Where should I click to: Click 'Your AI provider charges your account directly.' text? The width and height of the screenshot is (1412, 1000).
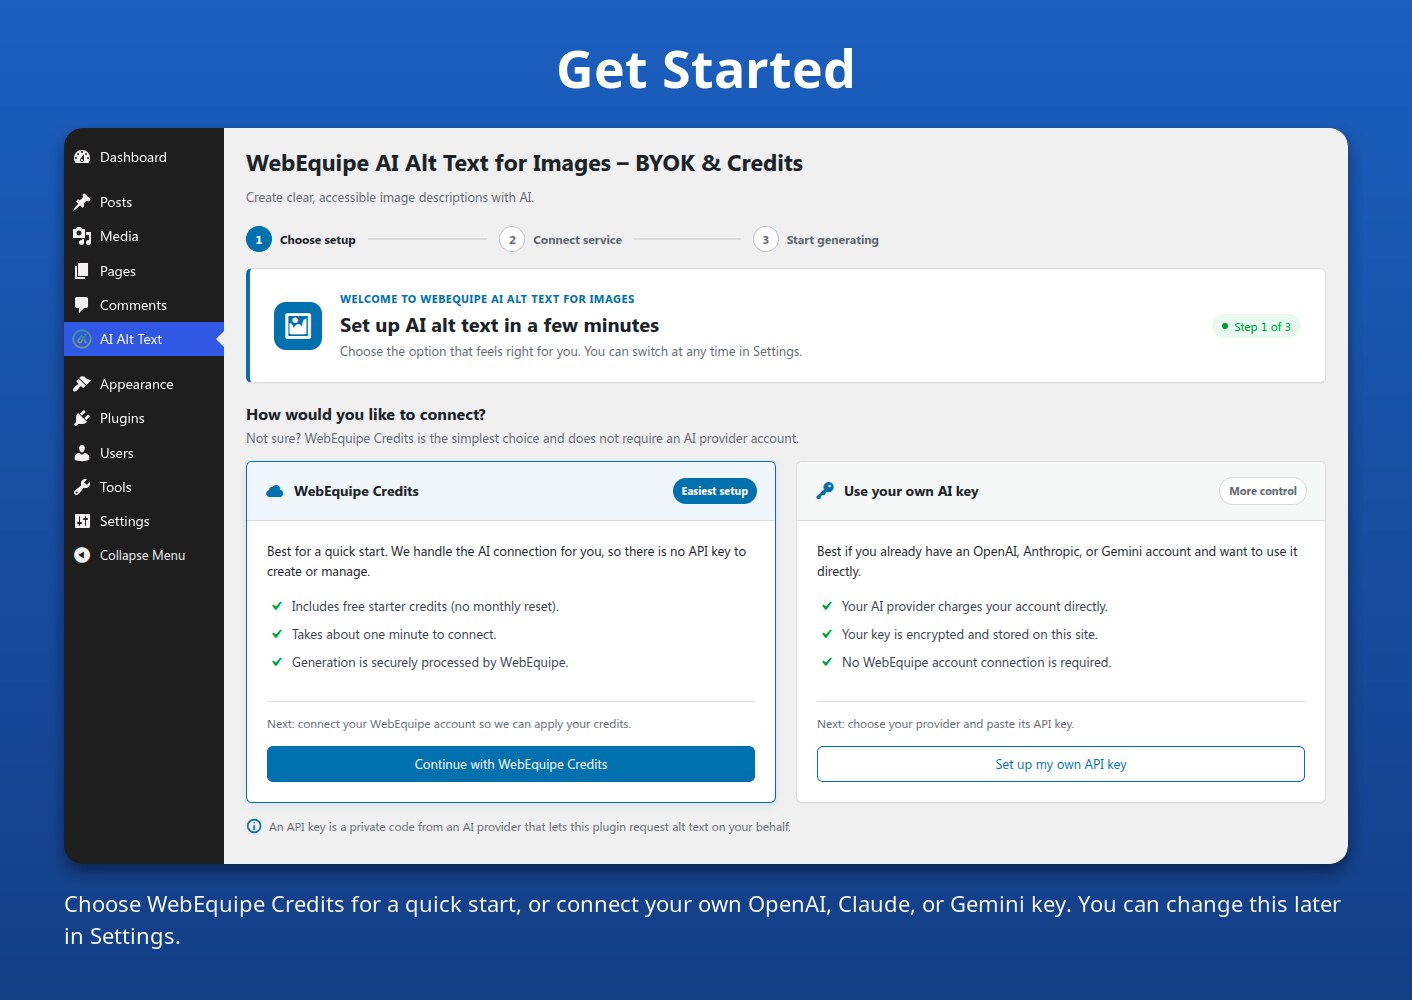pos(975,606)
